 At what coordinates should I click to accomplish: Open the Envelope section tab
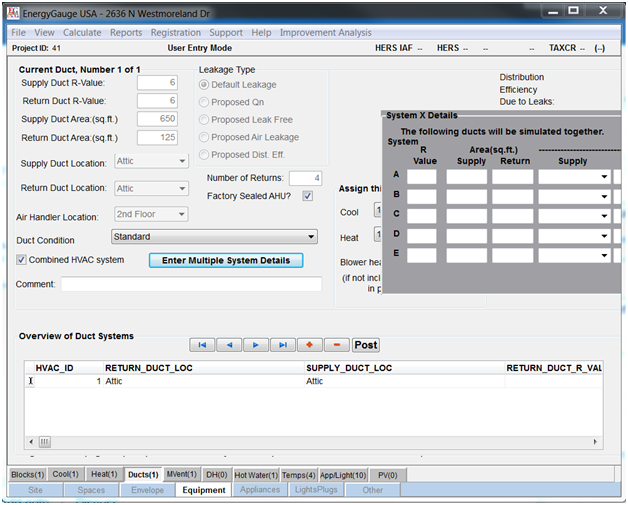[x=147, y=490]
